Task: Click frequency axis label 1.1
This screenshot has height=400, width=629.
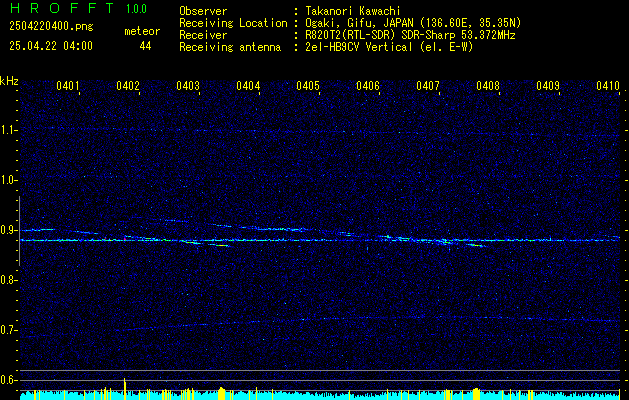Action: [9, 130]
